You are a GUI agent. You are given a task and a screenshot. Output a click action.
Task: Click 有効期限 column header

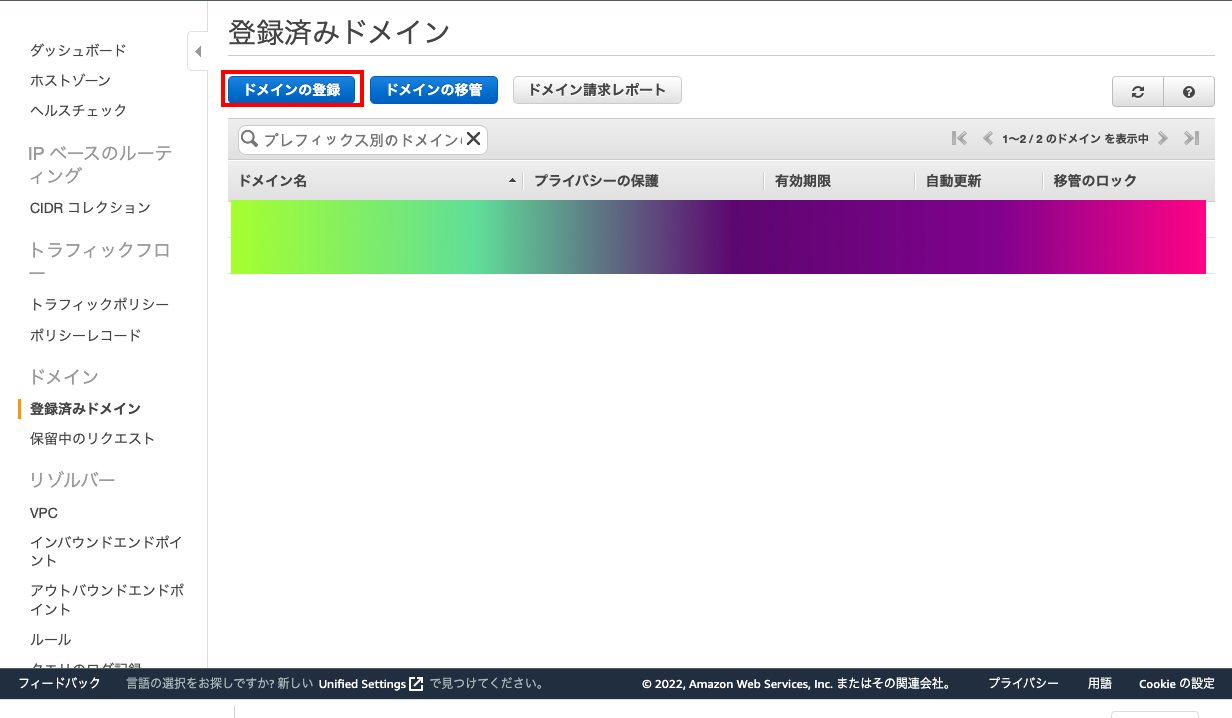803,181
